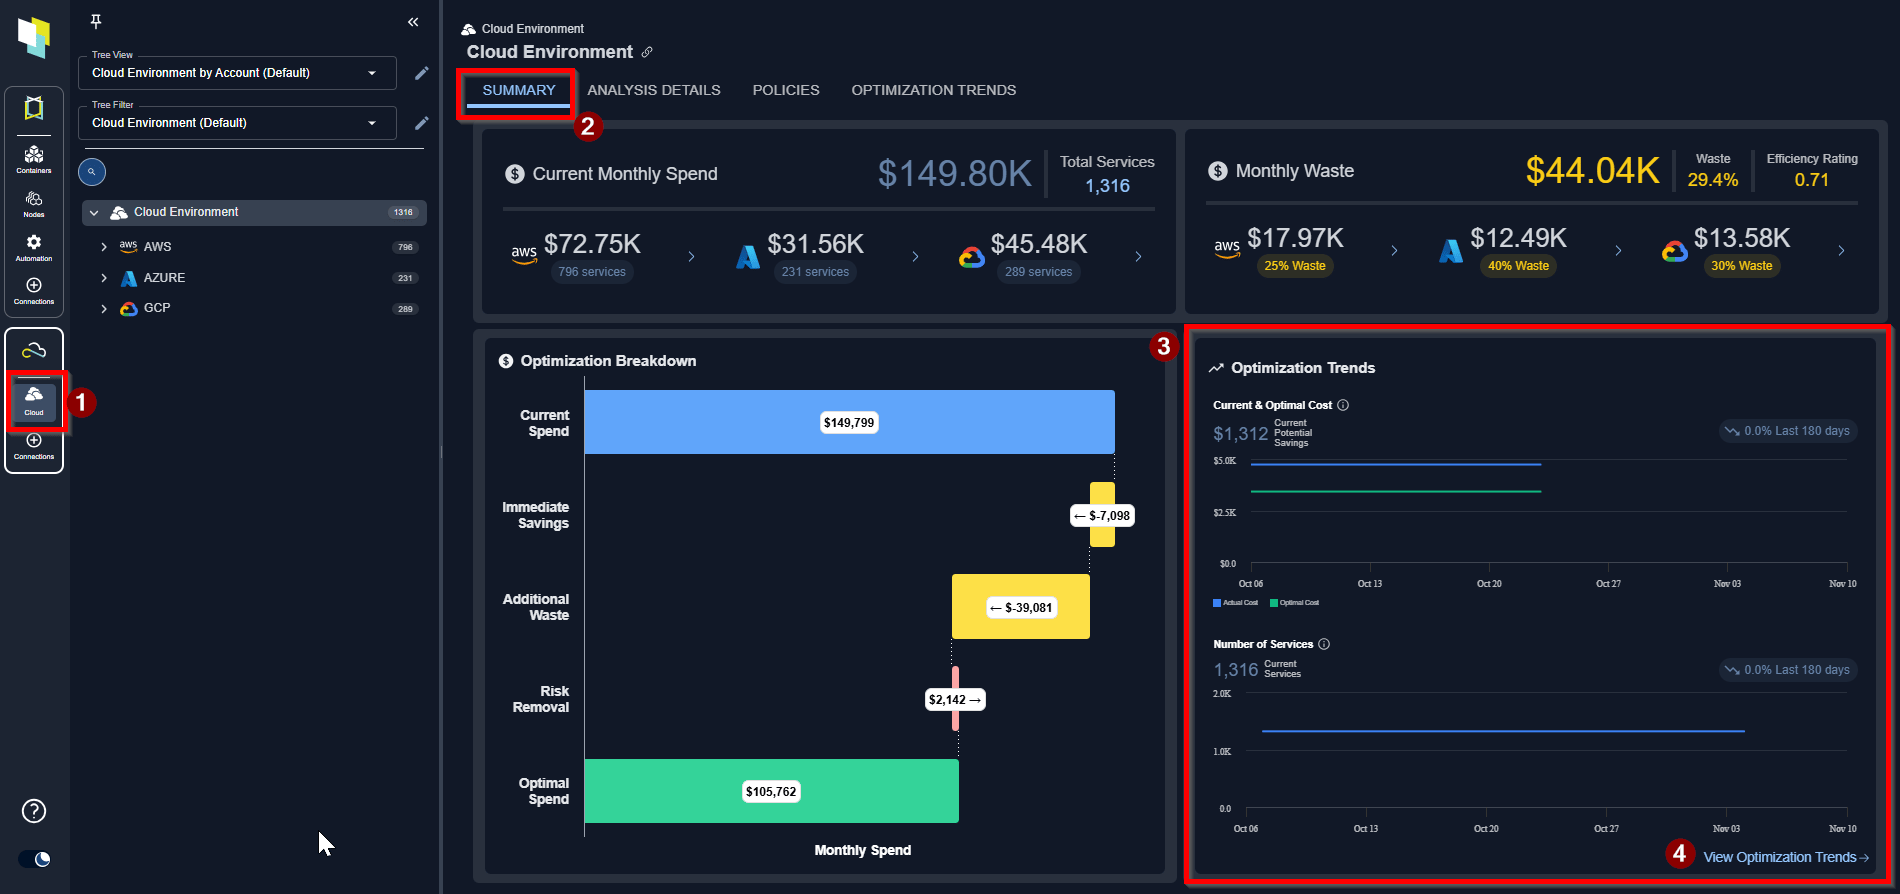The width and height of the screenshot is (1900, 894).
Task: Expand the AZURE tree node
Action: 104,278
